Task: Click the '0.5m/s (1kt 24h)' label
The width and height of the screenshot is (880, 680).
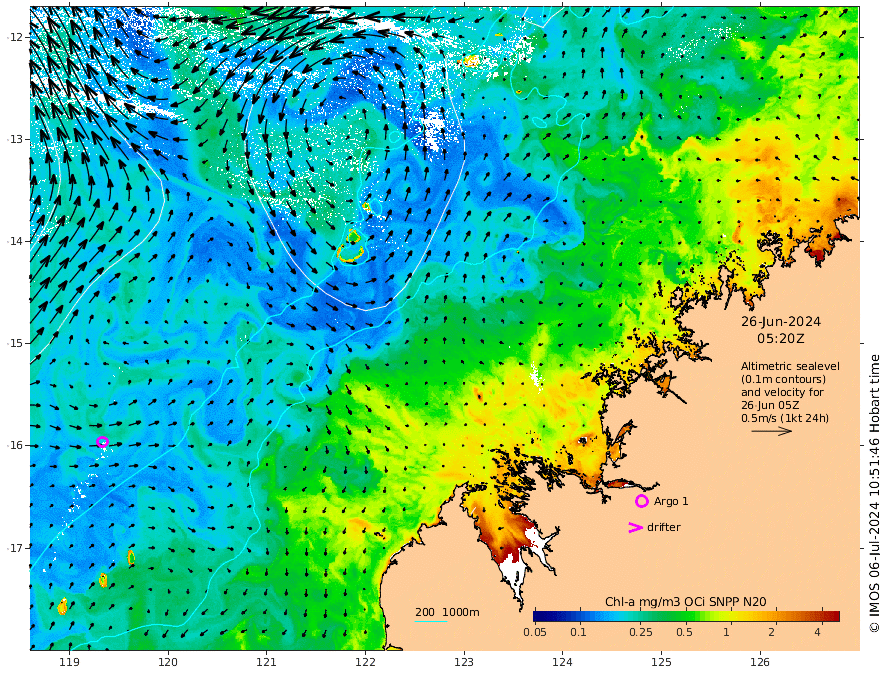Action: (785, 418)
